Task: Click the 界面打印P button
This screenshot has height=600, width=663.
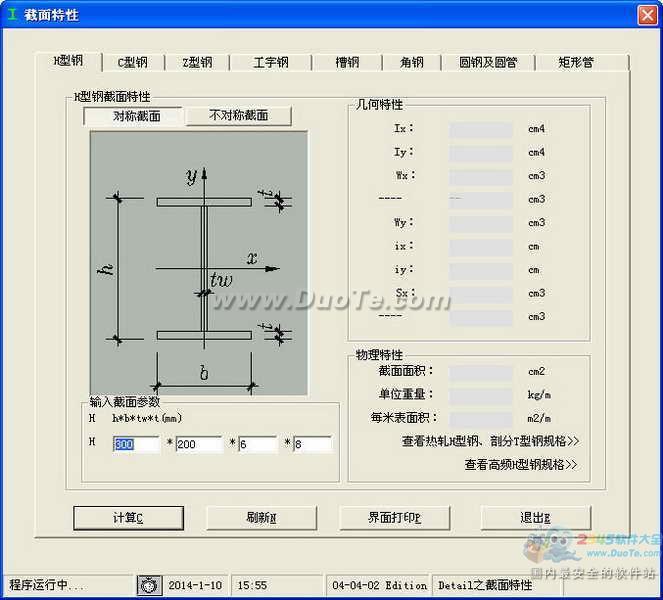Action: (x=395, y=518)
